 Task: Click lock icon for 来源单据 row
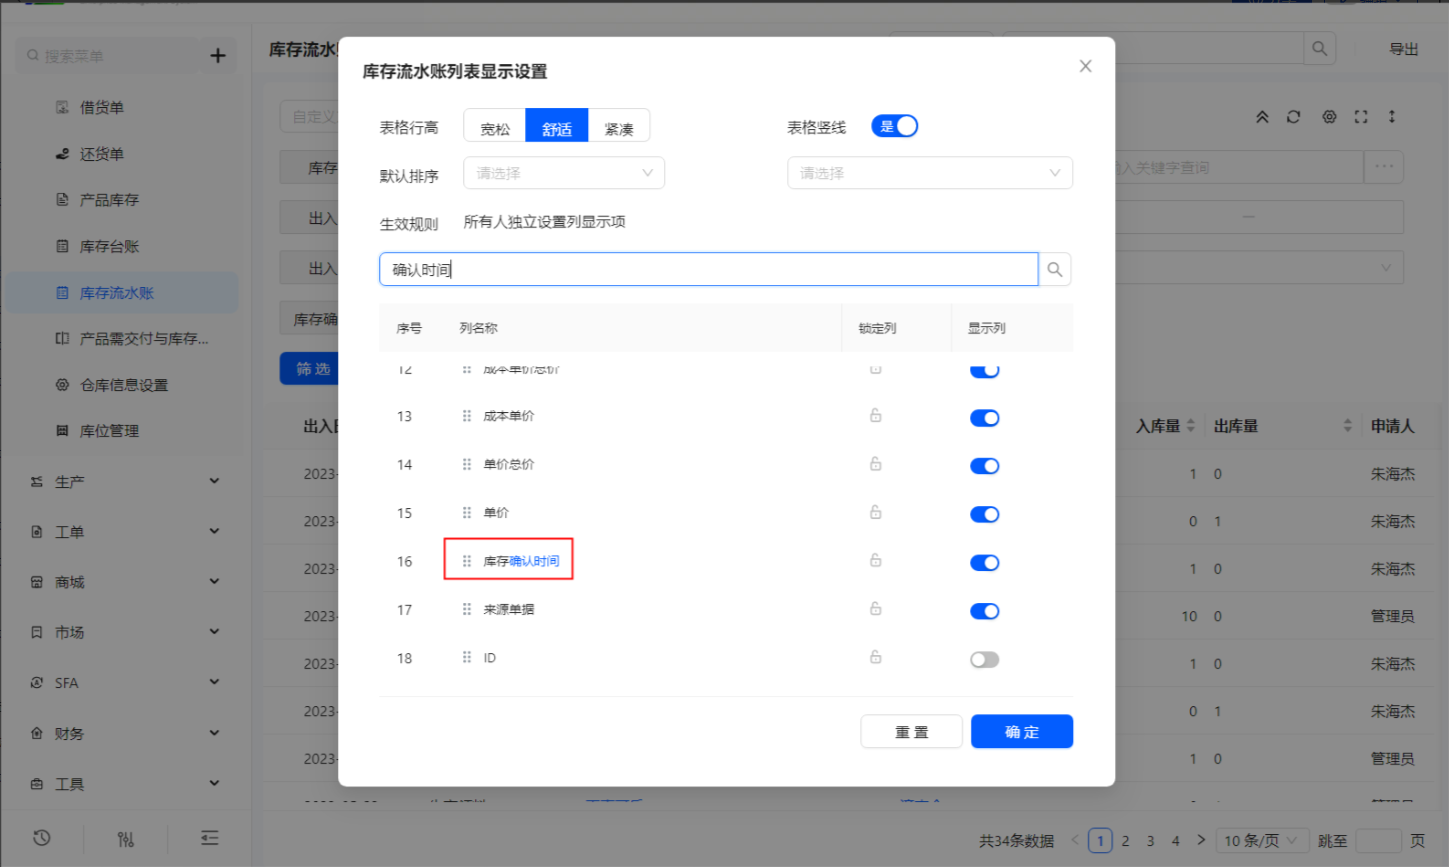[x=875, y=609]
